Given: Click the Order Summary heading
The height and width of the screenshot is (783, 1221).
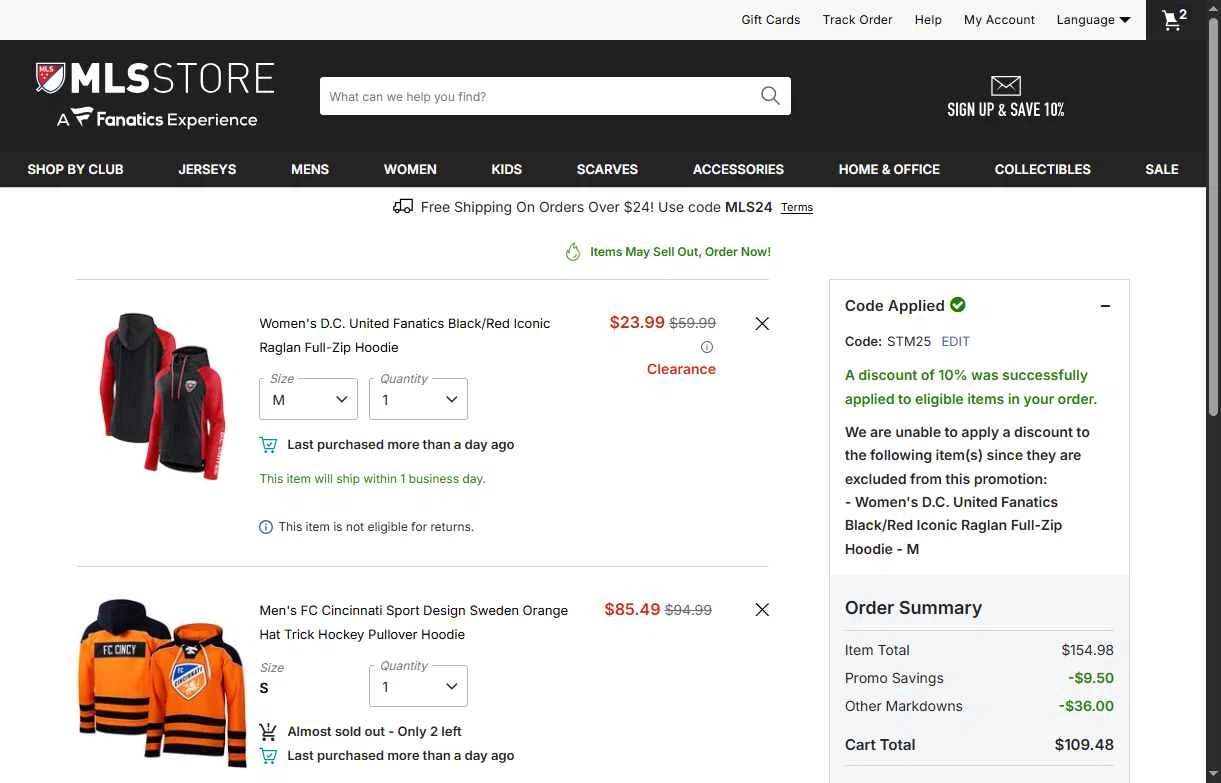Looking at the screenshot, I should coord(913,608).
